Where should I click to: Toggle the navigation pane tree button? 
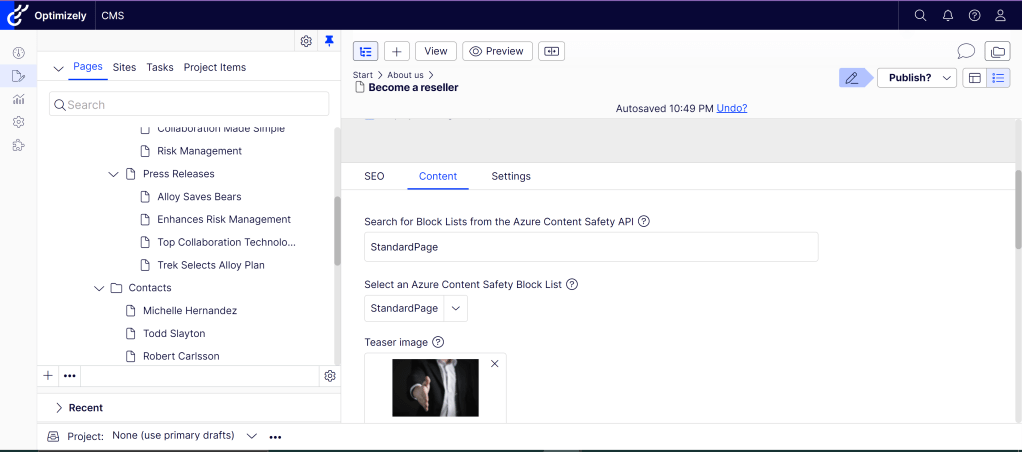(x=366, y=51)
